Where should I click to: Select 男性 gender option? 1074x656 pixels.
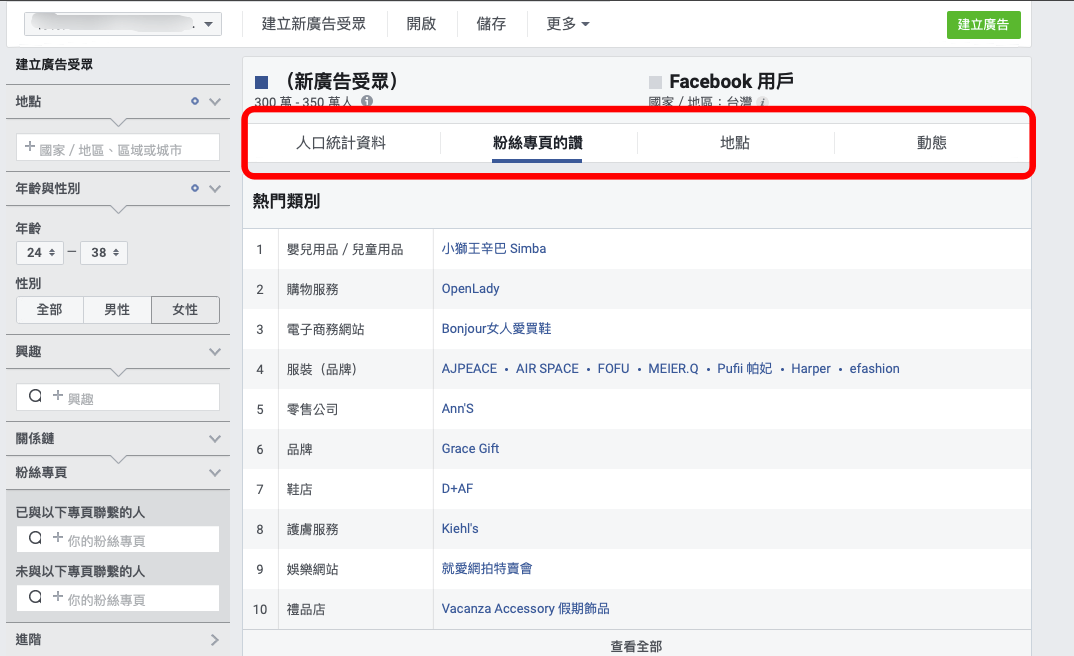pos(117,310)
